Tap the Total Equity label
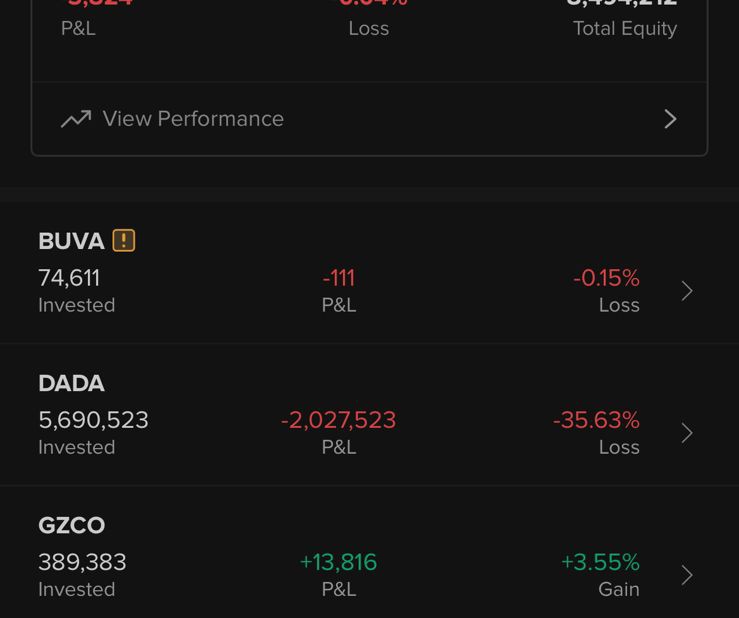The height and width of the screenshot is (618, 739). (625, 28)
